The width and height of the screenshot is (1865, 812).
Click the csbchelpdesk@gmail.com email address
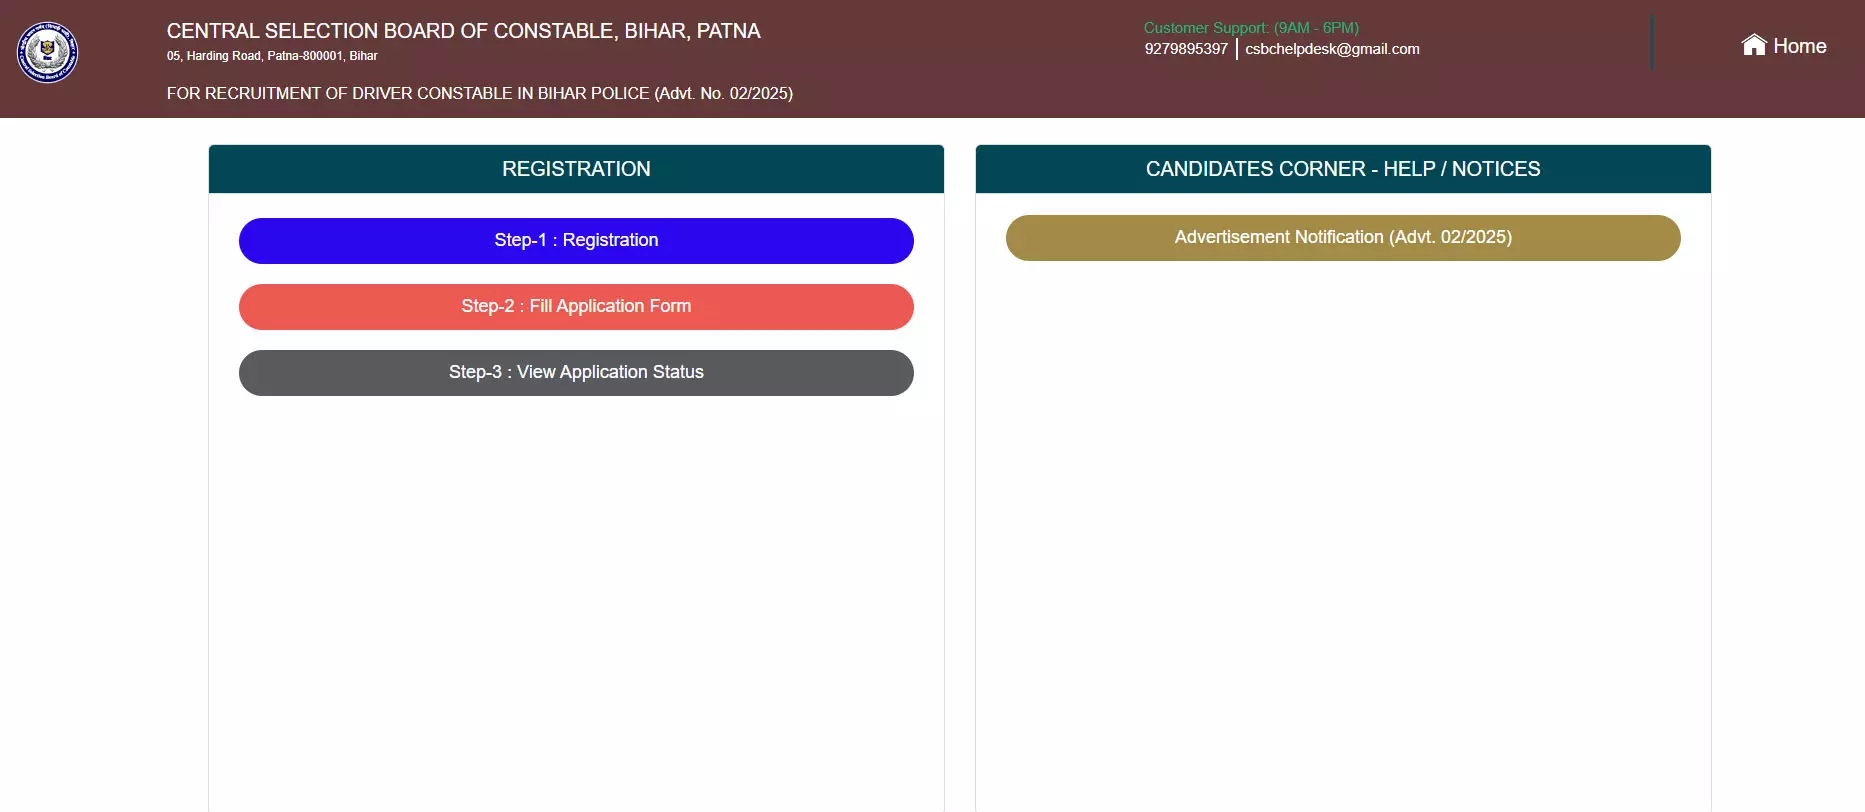tap(1332, 49)
